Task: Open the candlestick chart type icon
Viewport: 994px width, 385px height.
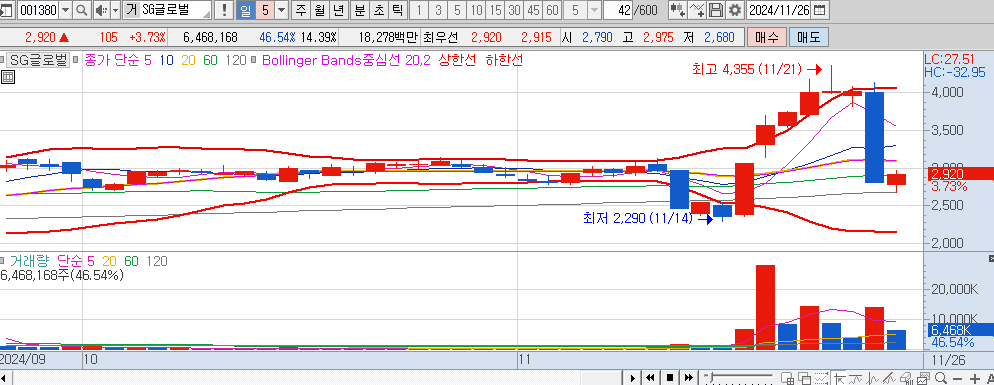Action: point(677,10)
